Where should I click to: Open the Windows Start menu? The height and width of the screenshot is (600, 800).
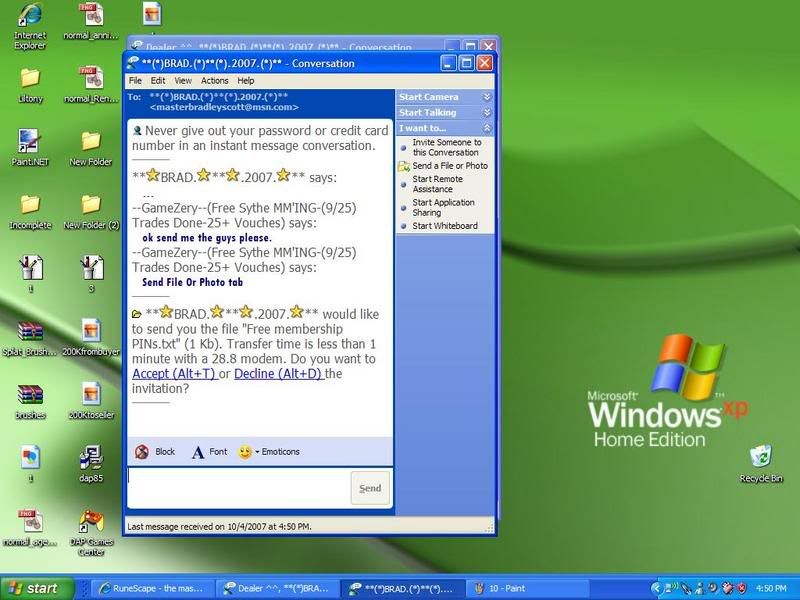(x=36, y=588)
